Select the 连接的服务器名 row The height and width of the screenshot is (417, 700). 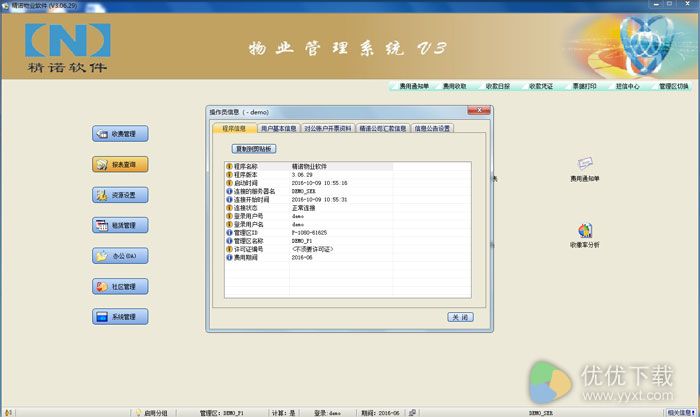(347, 191)
